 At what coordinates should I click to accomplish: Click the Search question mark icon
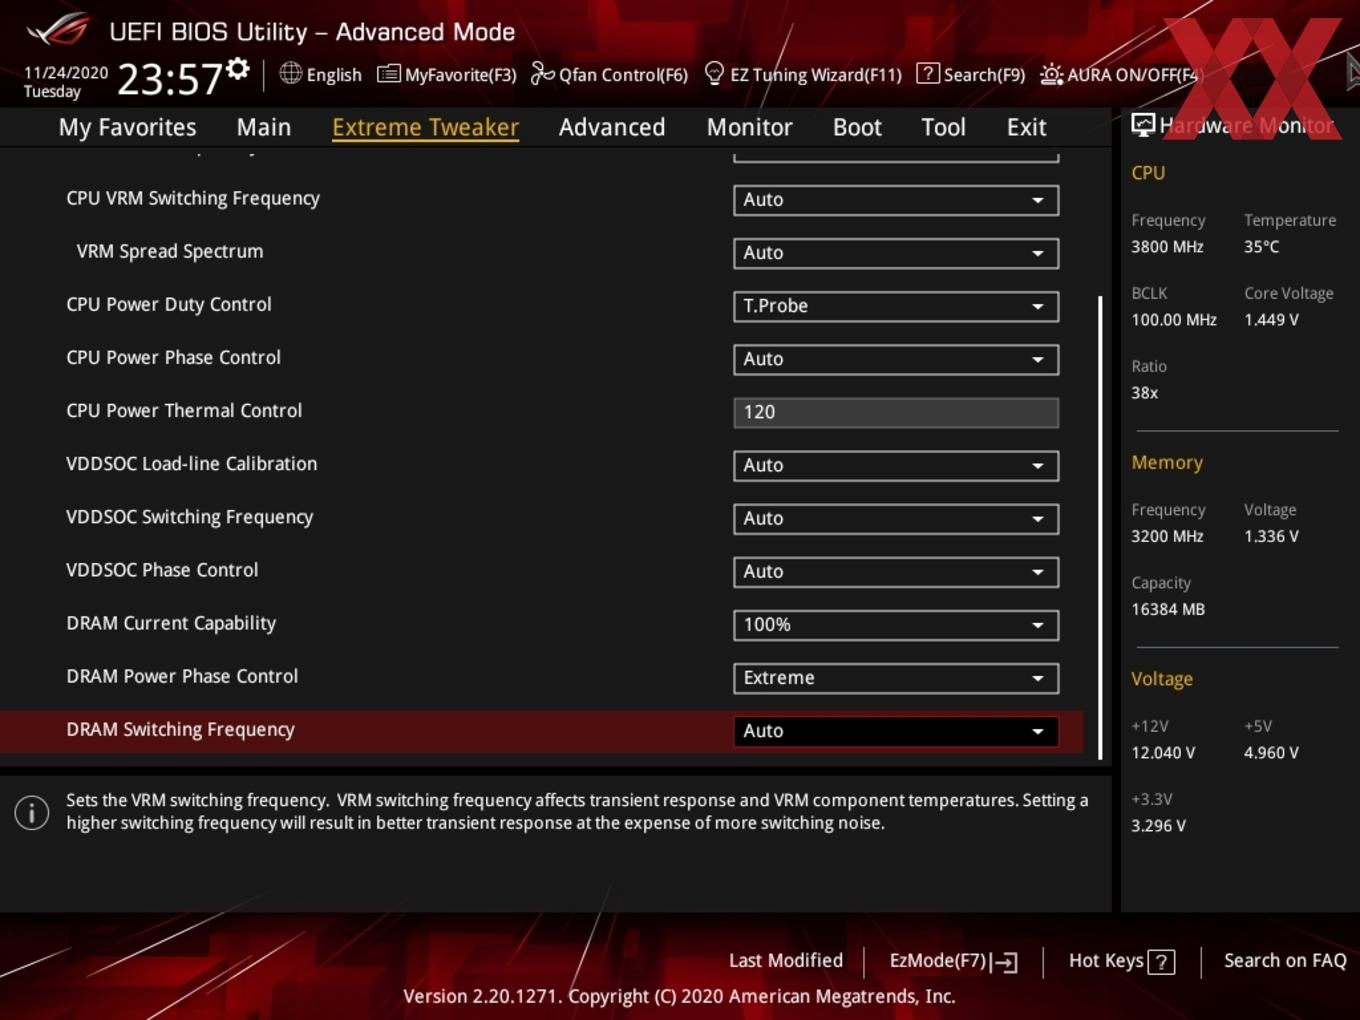click(x=927, y=74)
